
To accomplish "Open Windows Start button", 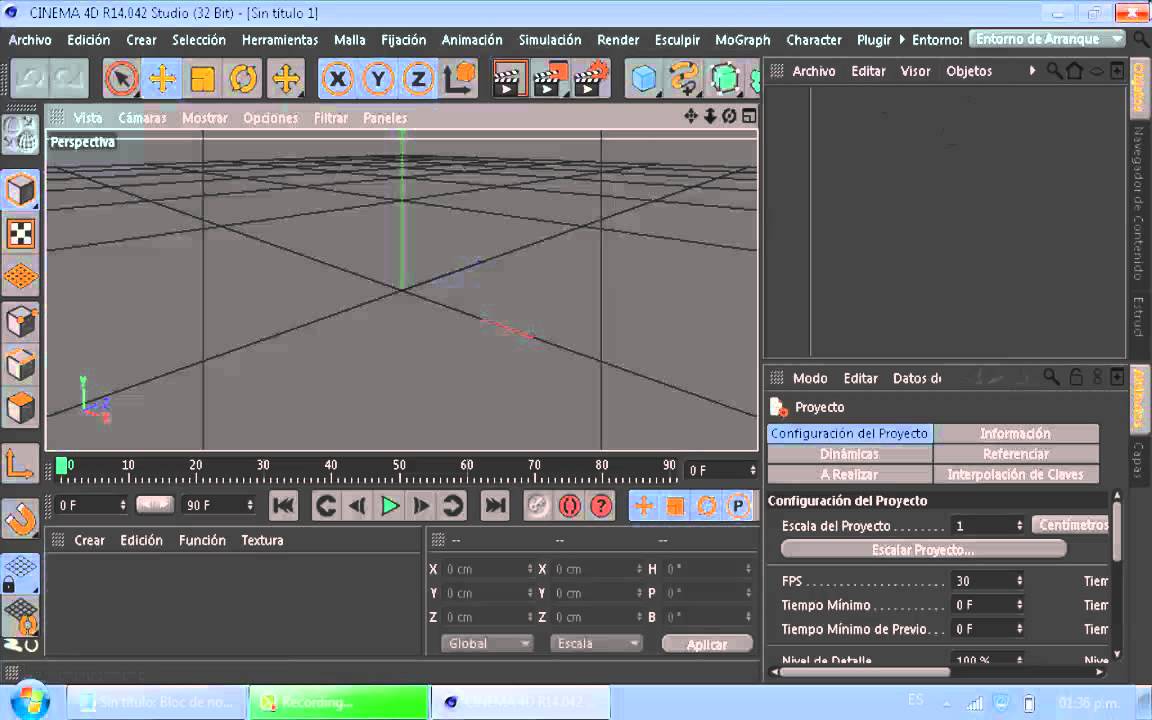I will click(x=29, y=700).
